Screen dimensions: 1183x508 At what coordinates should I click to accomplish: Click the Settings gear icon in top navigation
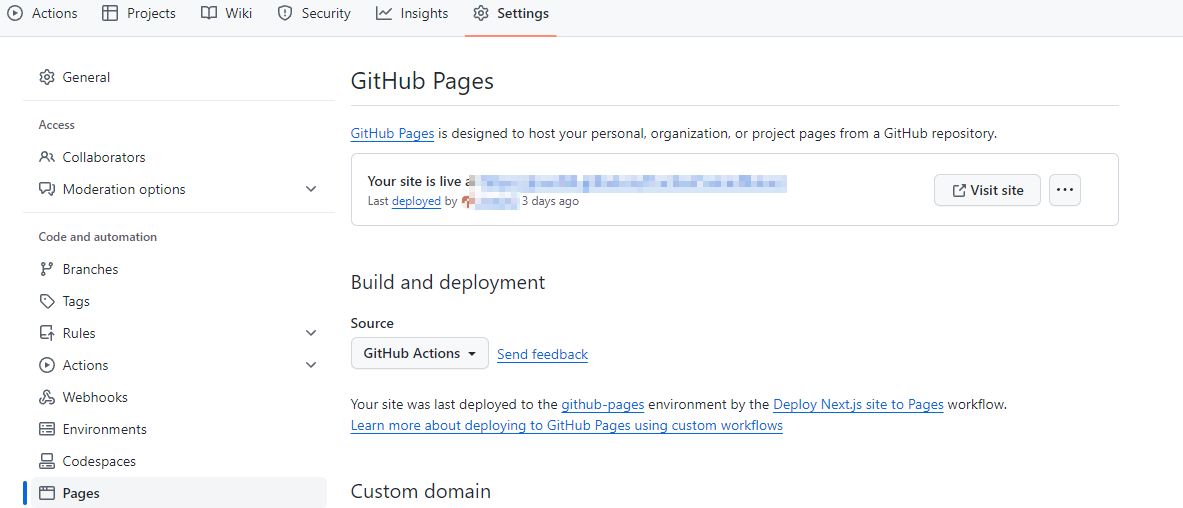click(481, 14)
